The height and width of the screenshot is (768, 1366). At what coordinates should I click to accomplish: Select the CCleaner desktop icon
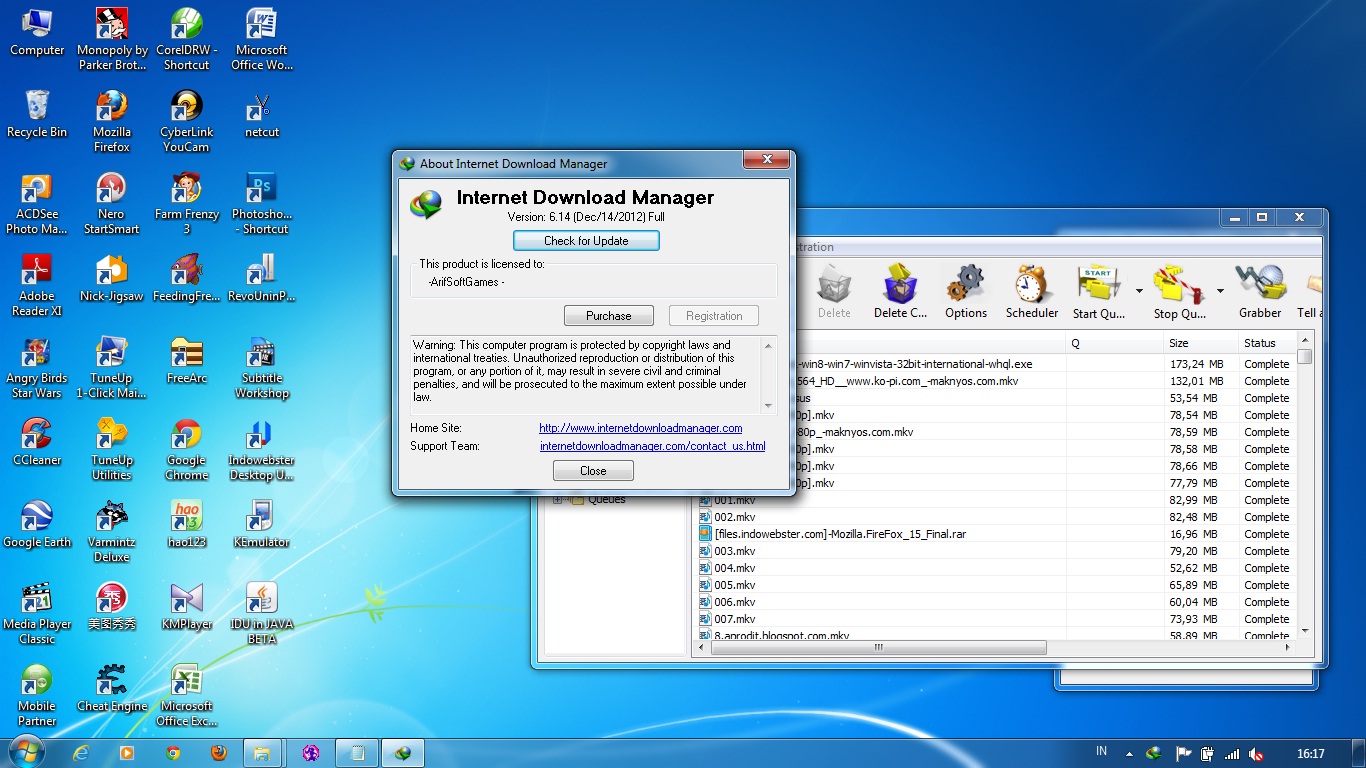37,442
